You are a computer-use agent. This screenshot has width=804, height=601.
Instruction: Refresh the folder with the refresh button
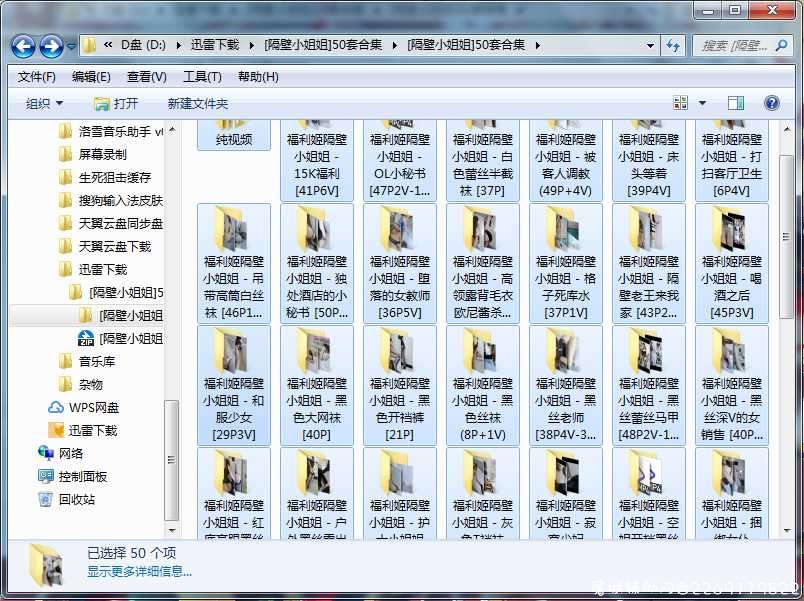(x=673, y=46)
